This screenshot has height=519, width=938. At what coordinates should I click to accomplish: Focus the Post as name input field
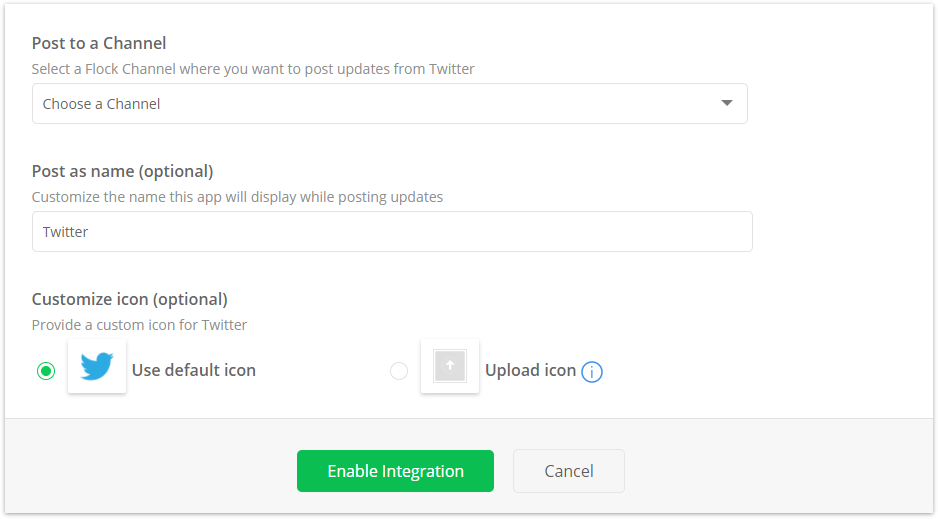(x=392, y=231)
